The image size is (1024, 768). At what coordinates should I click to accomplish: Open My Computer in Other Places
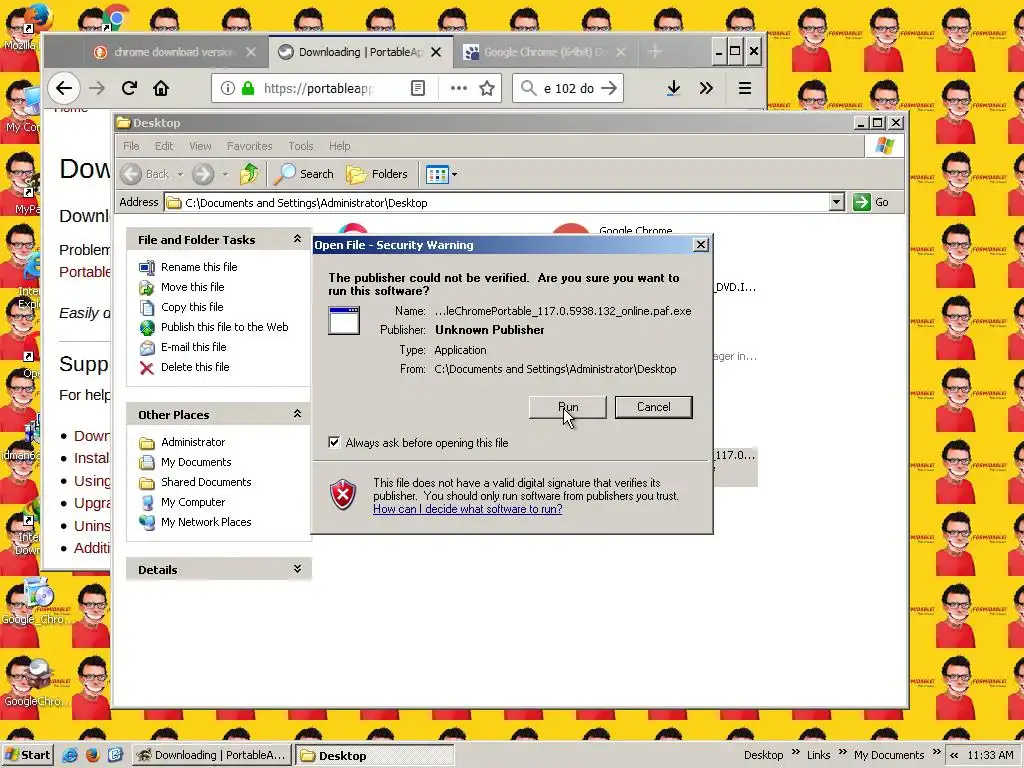click(193, 502)
